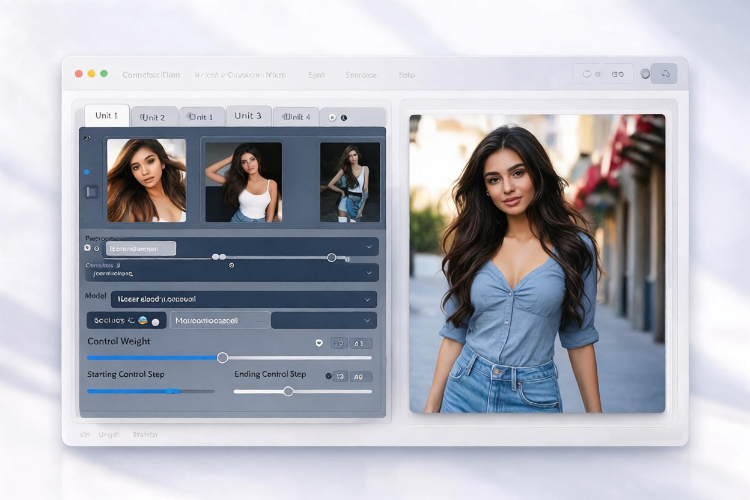
Task: Toggle the eye icon above the blue dot
Action: [87, 138]
